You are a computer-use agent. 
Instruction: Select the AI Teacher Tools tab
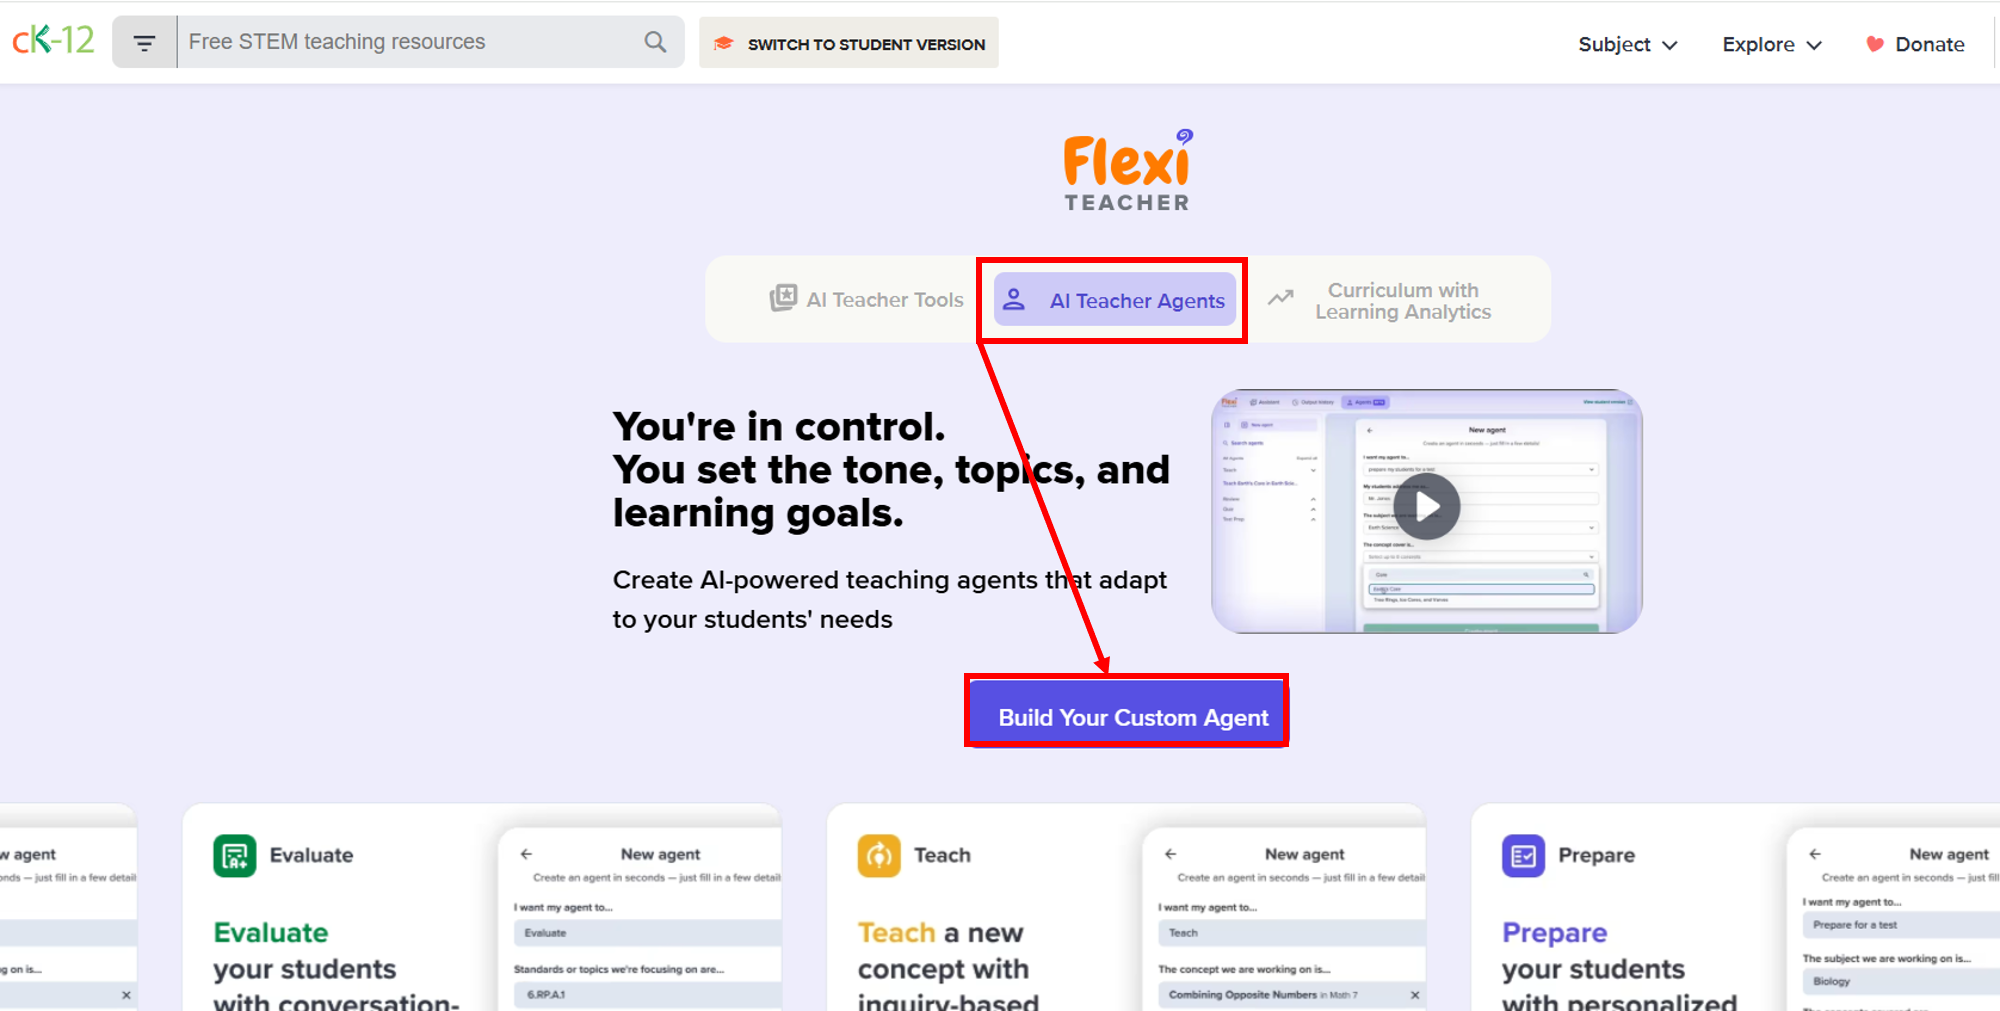(866, 299)
